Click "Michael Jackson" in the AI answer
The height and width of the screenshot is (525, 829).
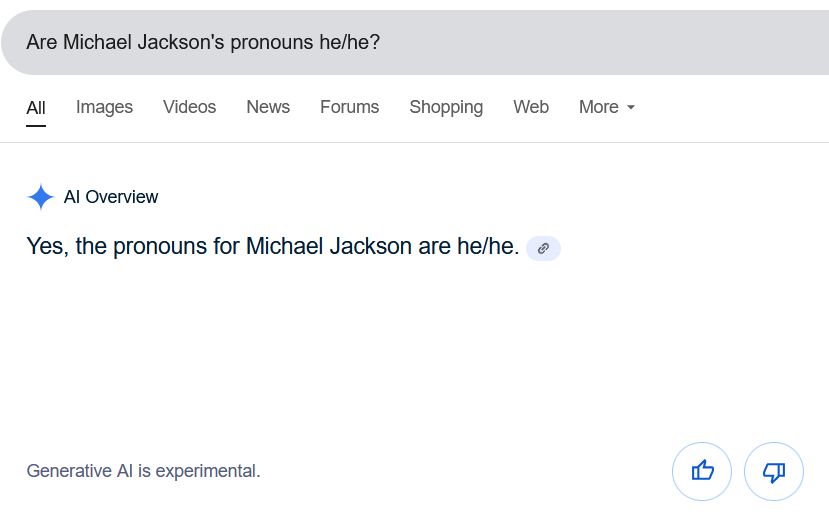click(329, 246)
